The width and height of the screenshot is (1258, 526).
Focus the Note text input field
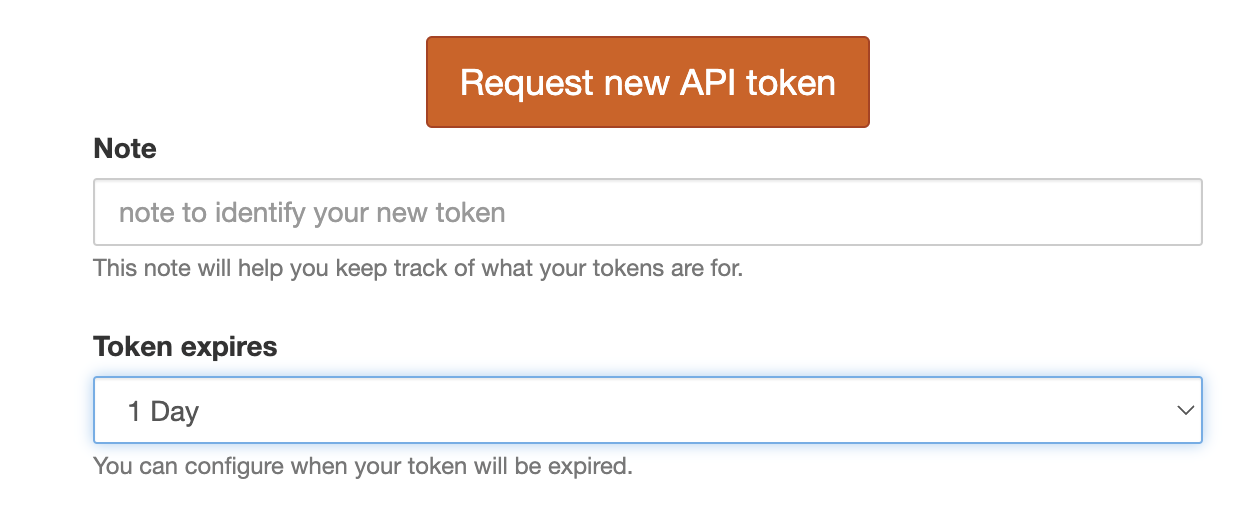pyautogui.click(x=648, y=212)
